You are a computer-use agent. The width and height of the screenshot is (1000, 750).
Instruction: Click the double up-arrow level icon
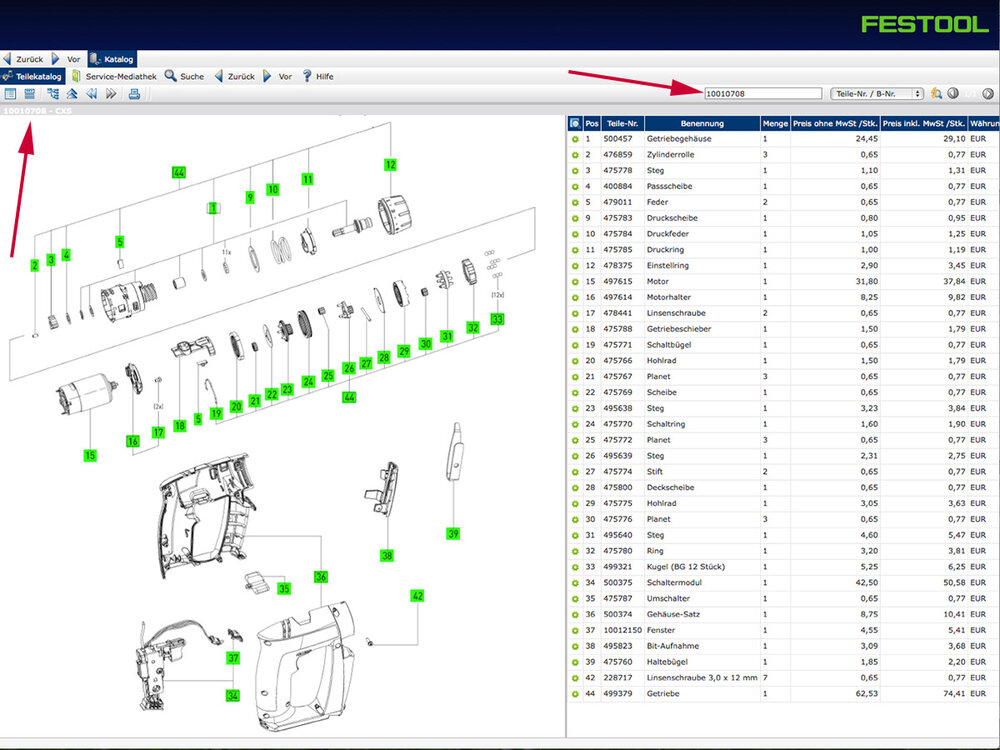72,94
